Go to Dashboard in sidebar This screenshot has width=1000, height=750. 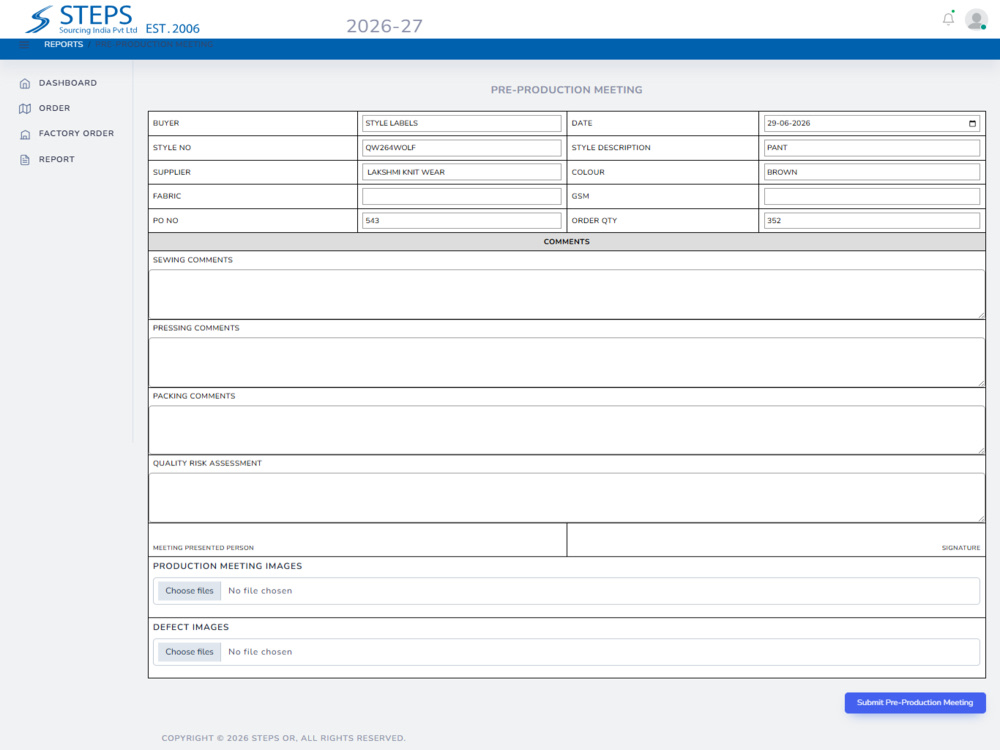(x=68, y=83)
